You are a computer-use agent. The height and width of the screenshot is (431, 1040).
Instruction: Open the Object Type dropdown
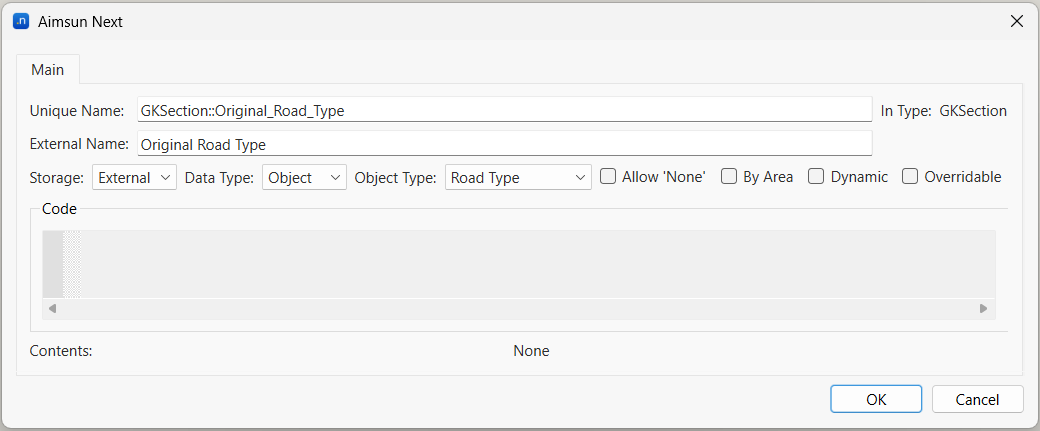pyautogui.click(x=518, y=177)
